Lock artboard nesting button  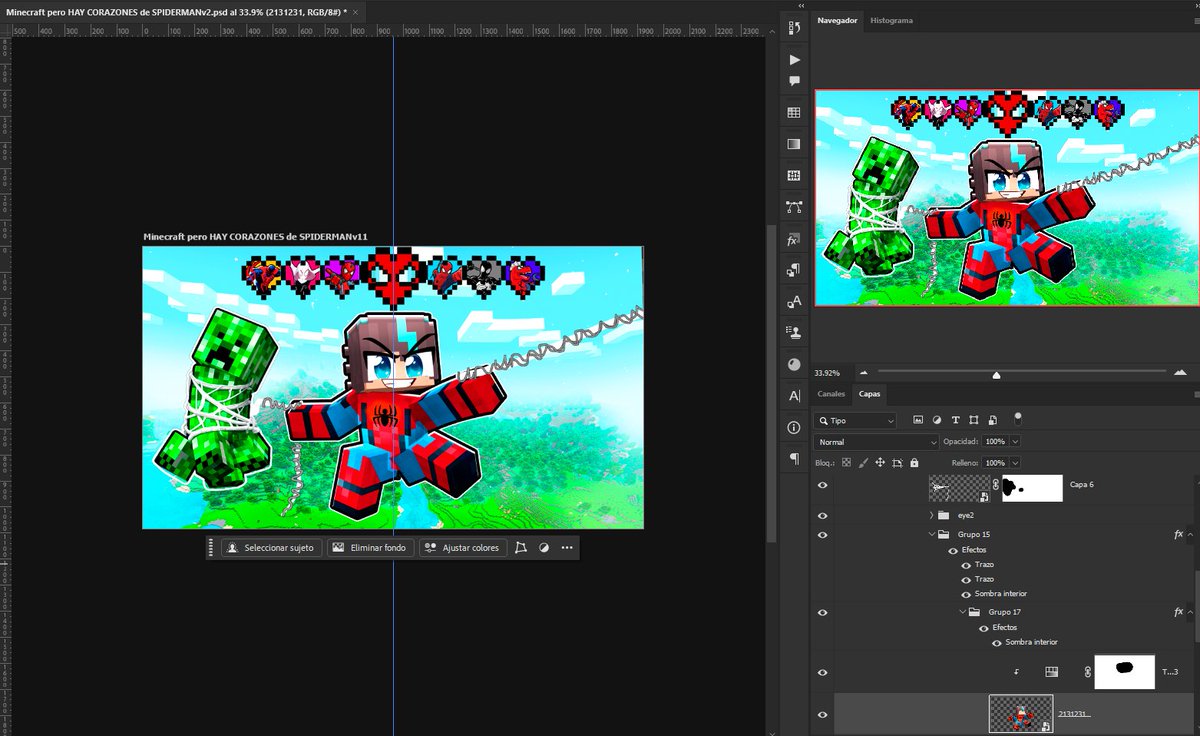(x=897, y=463)
